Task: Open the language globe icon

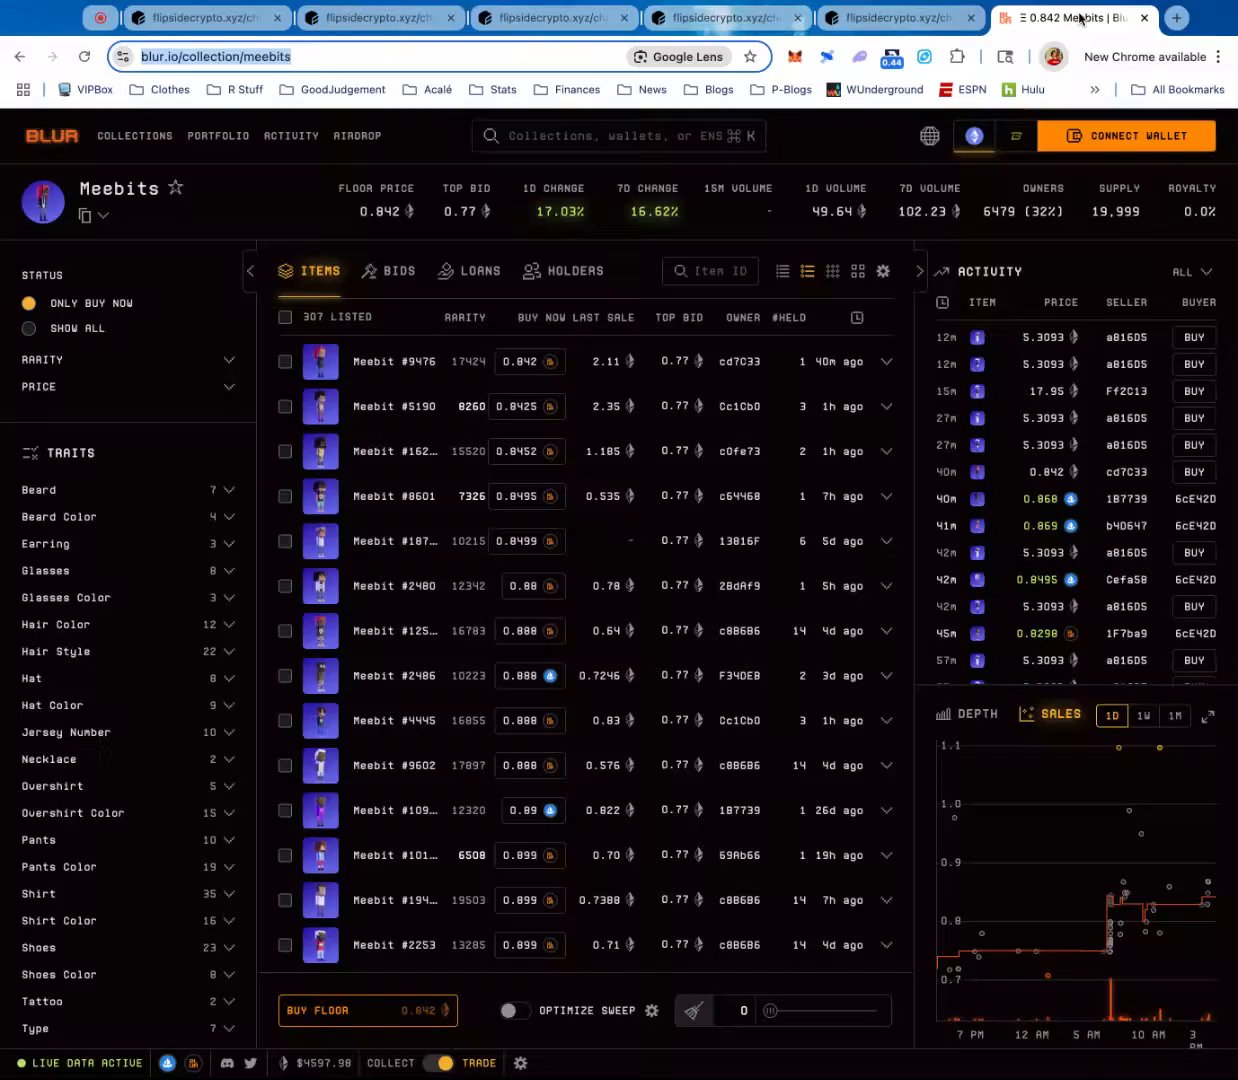Action: point(930,136)
